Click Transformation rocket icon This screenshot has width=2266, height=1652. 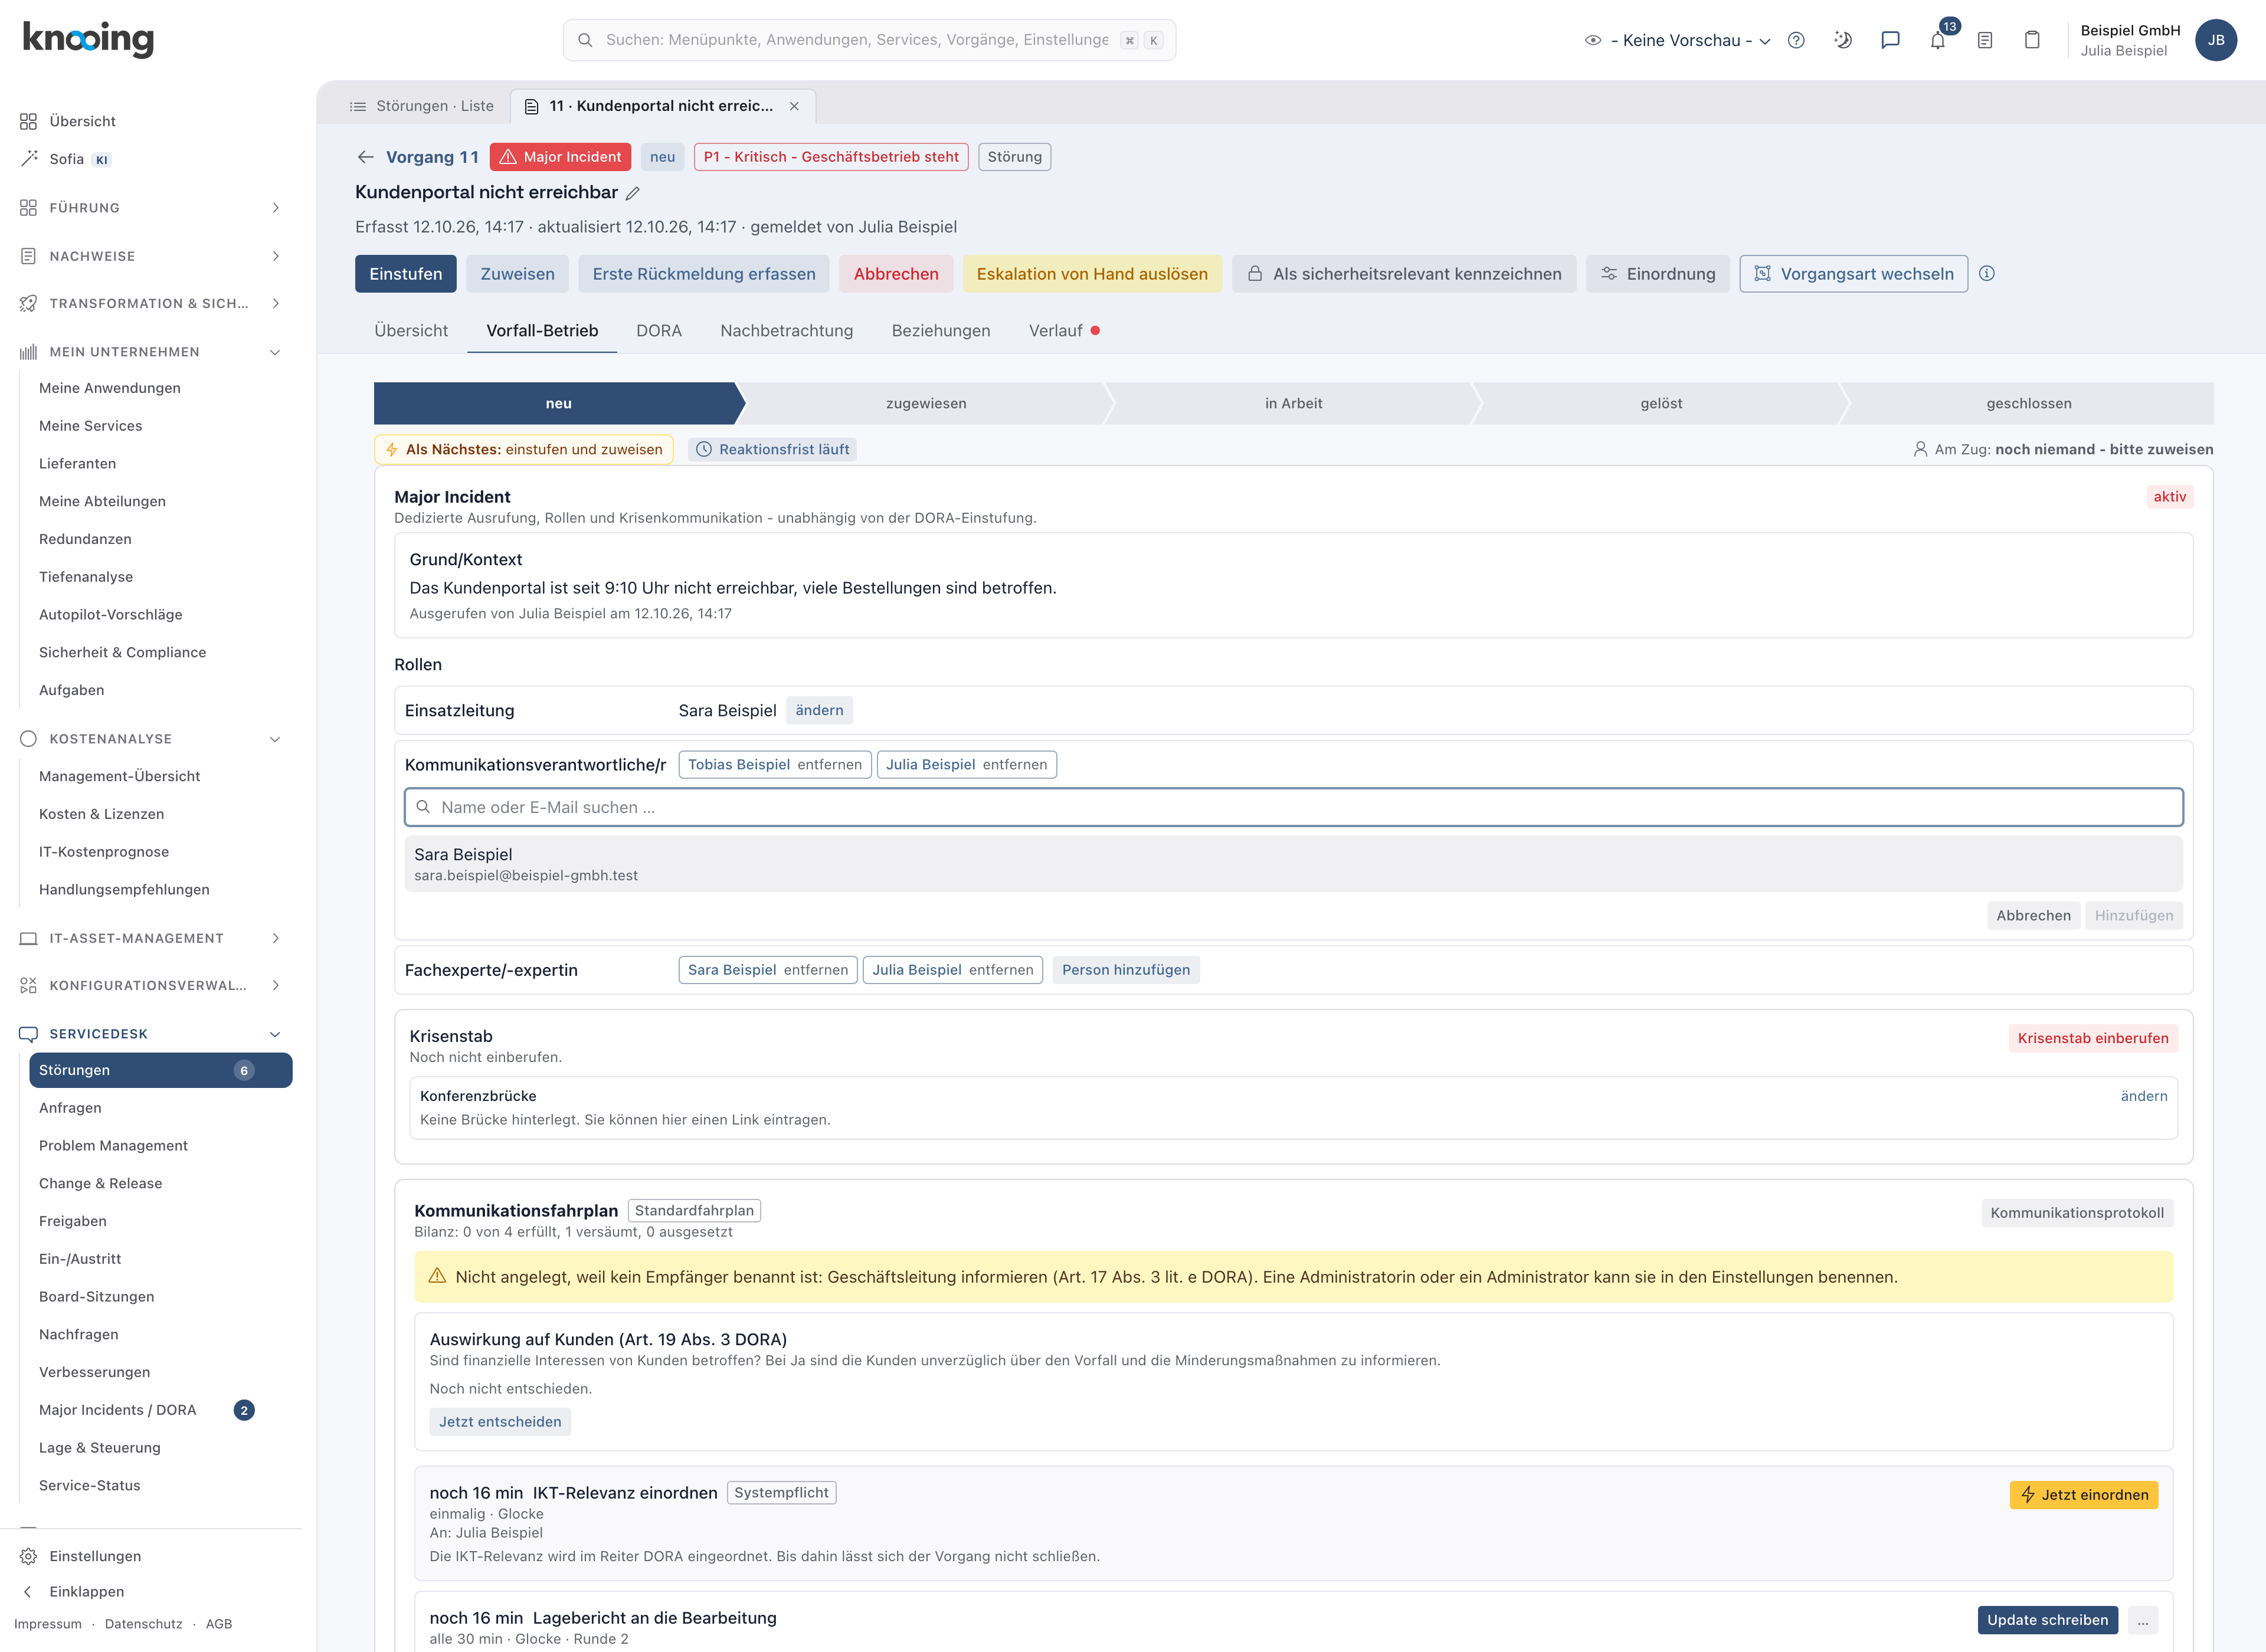tap(28, 303)
